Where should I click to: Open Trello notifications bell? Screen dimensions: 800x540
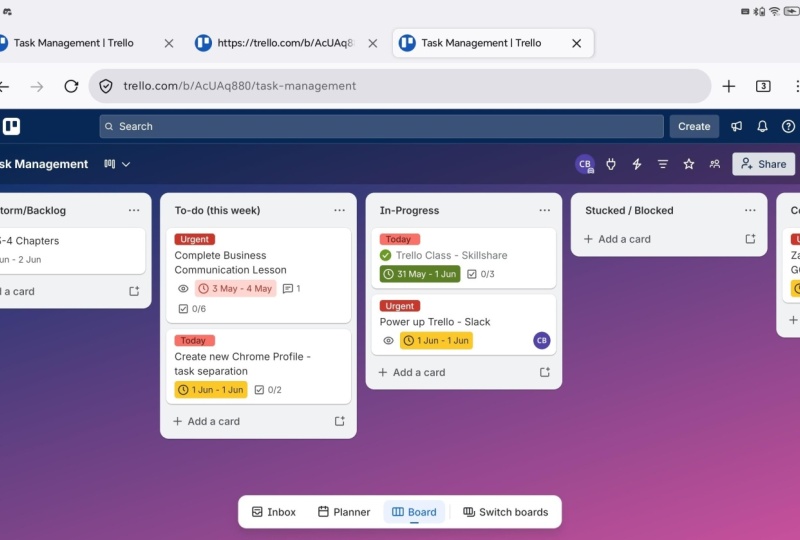click(x=762, y=126)
